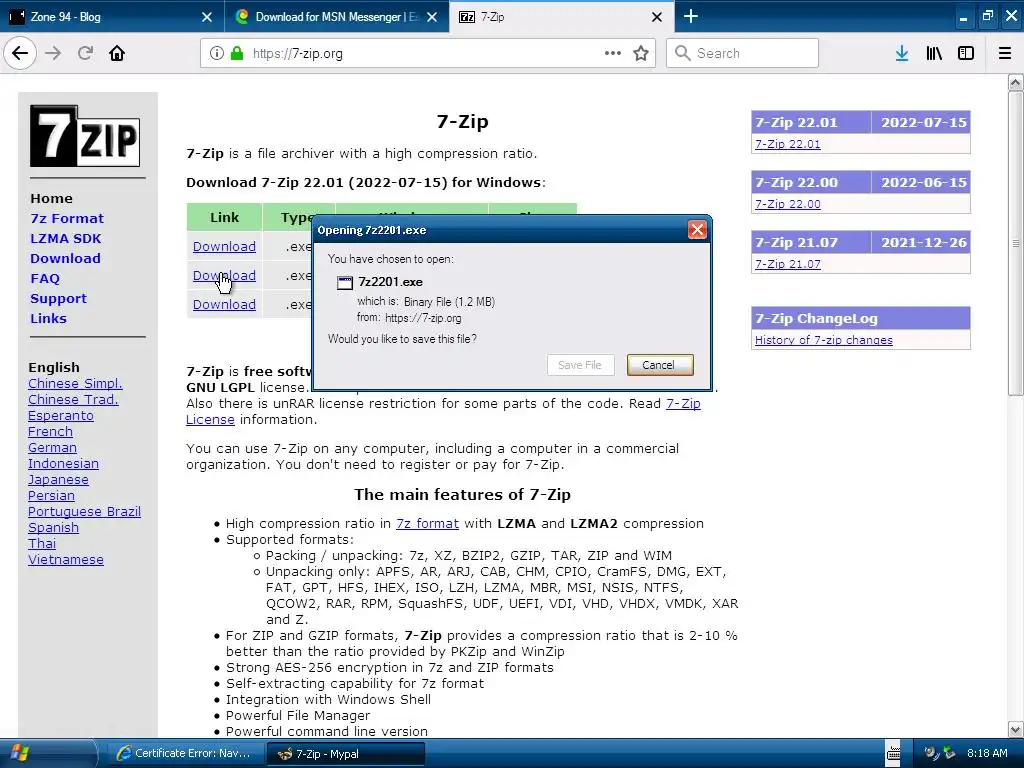This screenshot has height=768, width=1024.
Task: Open the library bookshelf icon
Action: (x=934, y=53)
